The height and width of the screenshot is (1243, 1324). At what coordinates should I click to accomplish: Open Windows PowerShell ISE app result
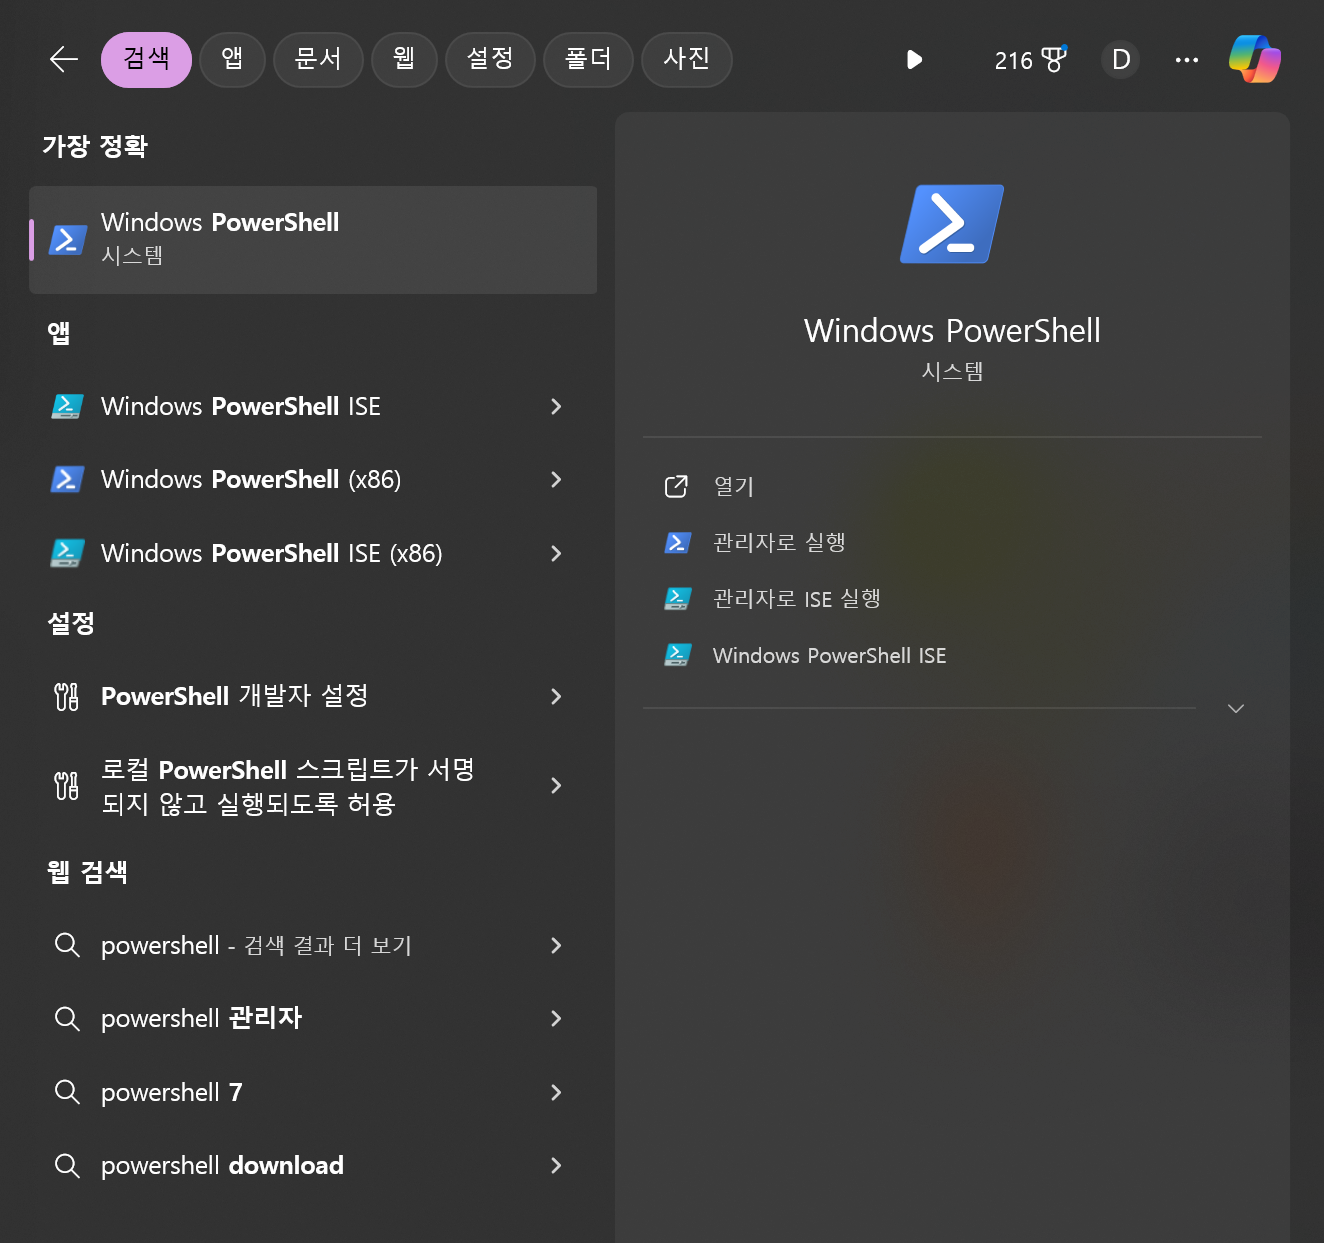click(313, 406)
